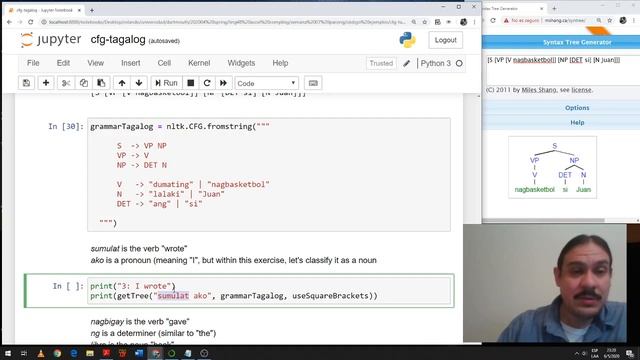The image size is (640, 360).
Task: Open the Kernel menu
Action: 199,63
